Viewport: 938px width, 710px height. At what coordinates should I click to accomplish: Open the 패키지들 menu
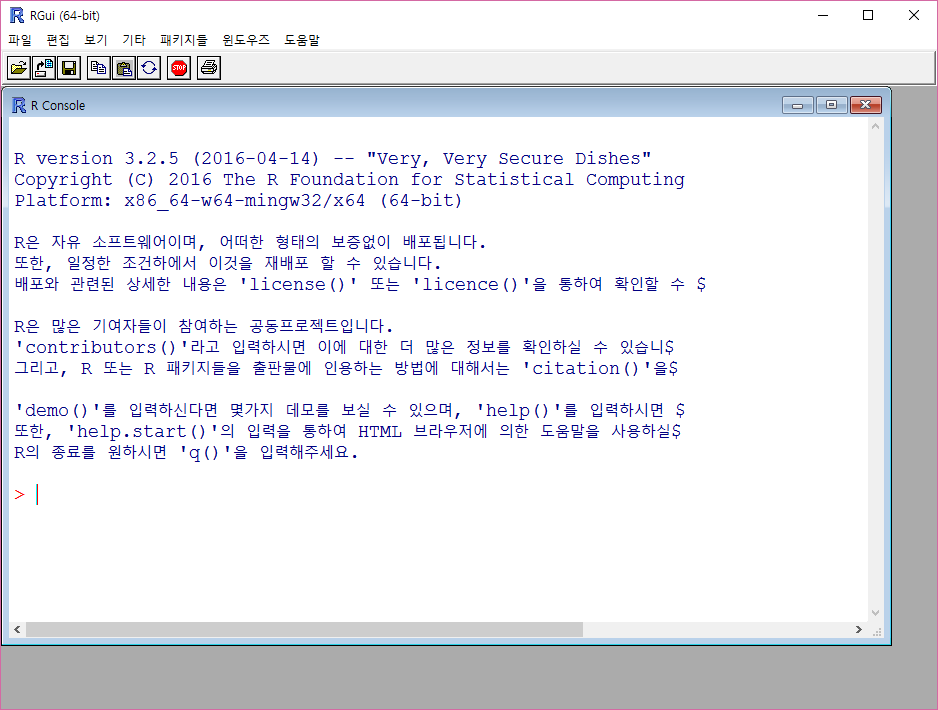click(184, 40)
